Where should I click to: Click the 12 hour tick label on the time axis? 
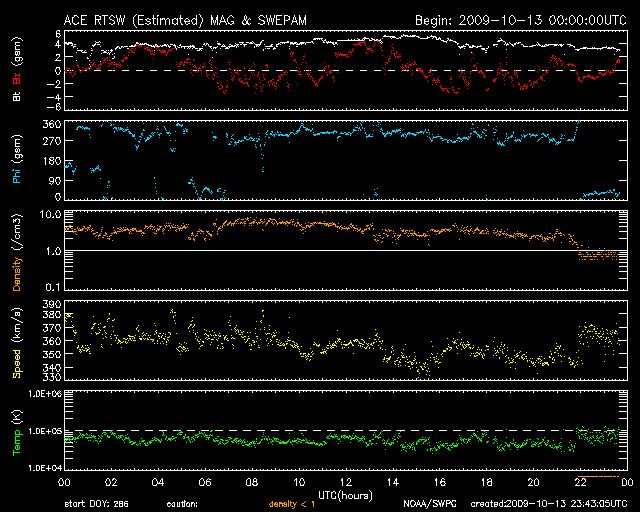344,482
